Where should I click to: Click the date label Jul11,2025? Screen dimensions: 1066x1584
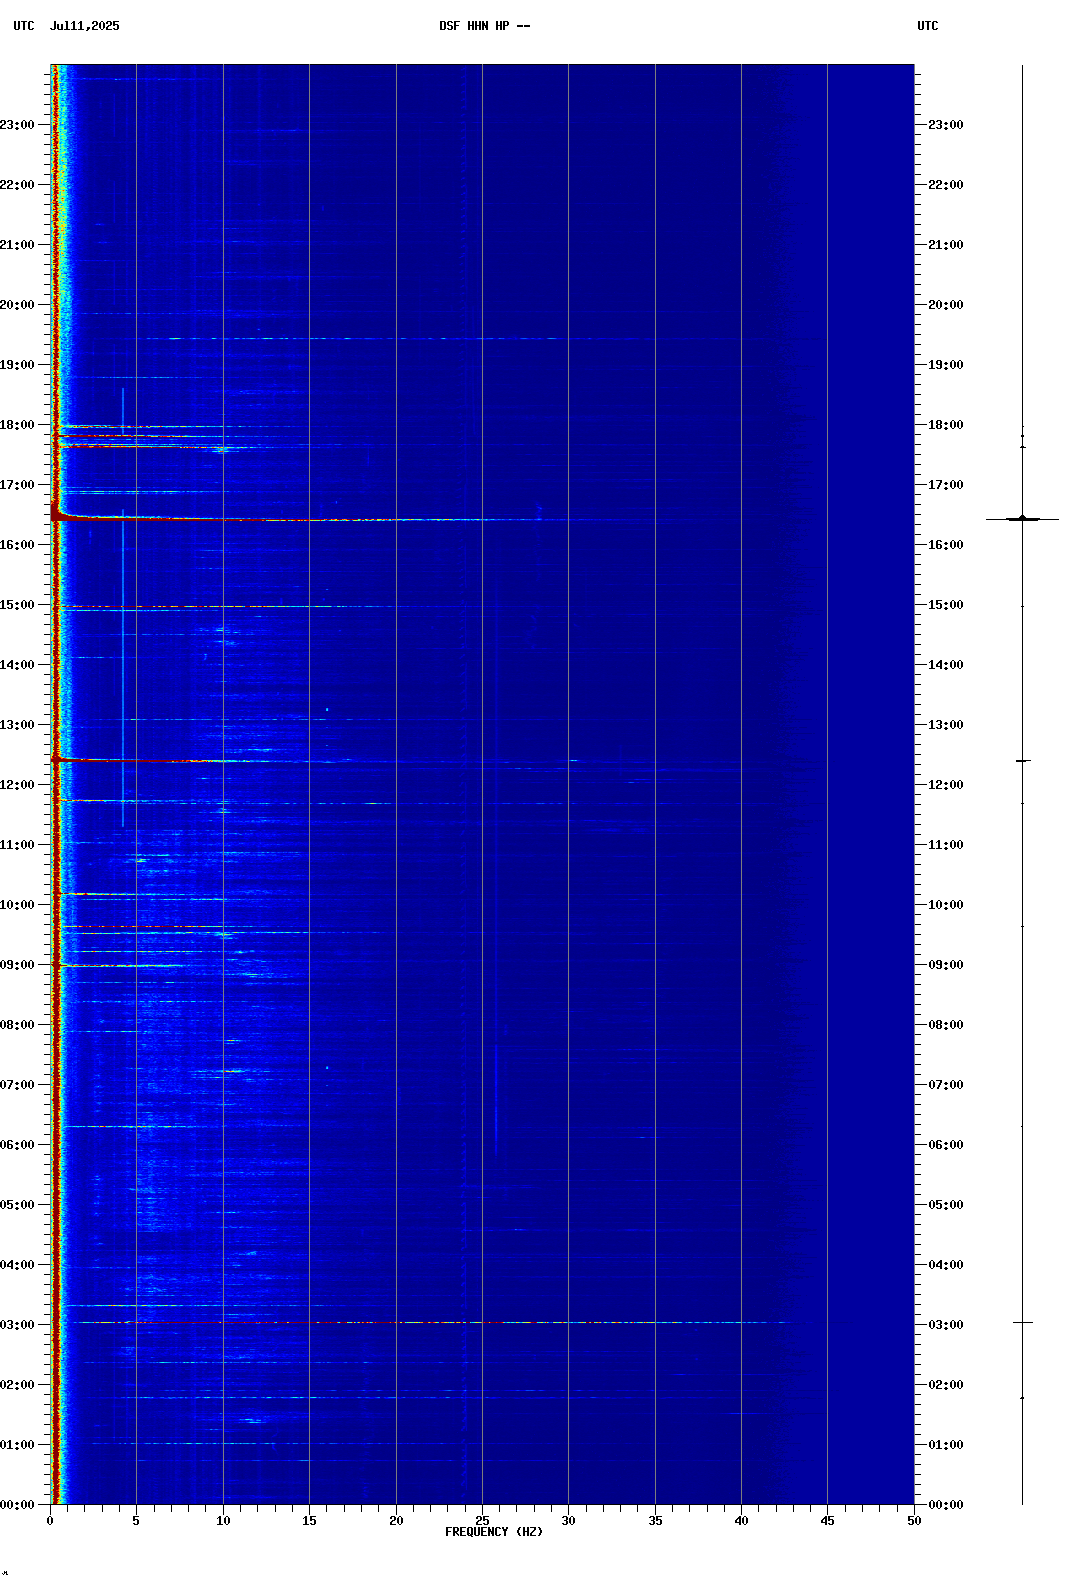click(x=84, y=26)
